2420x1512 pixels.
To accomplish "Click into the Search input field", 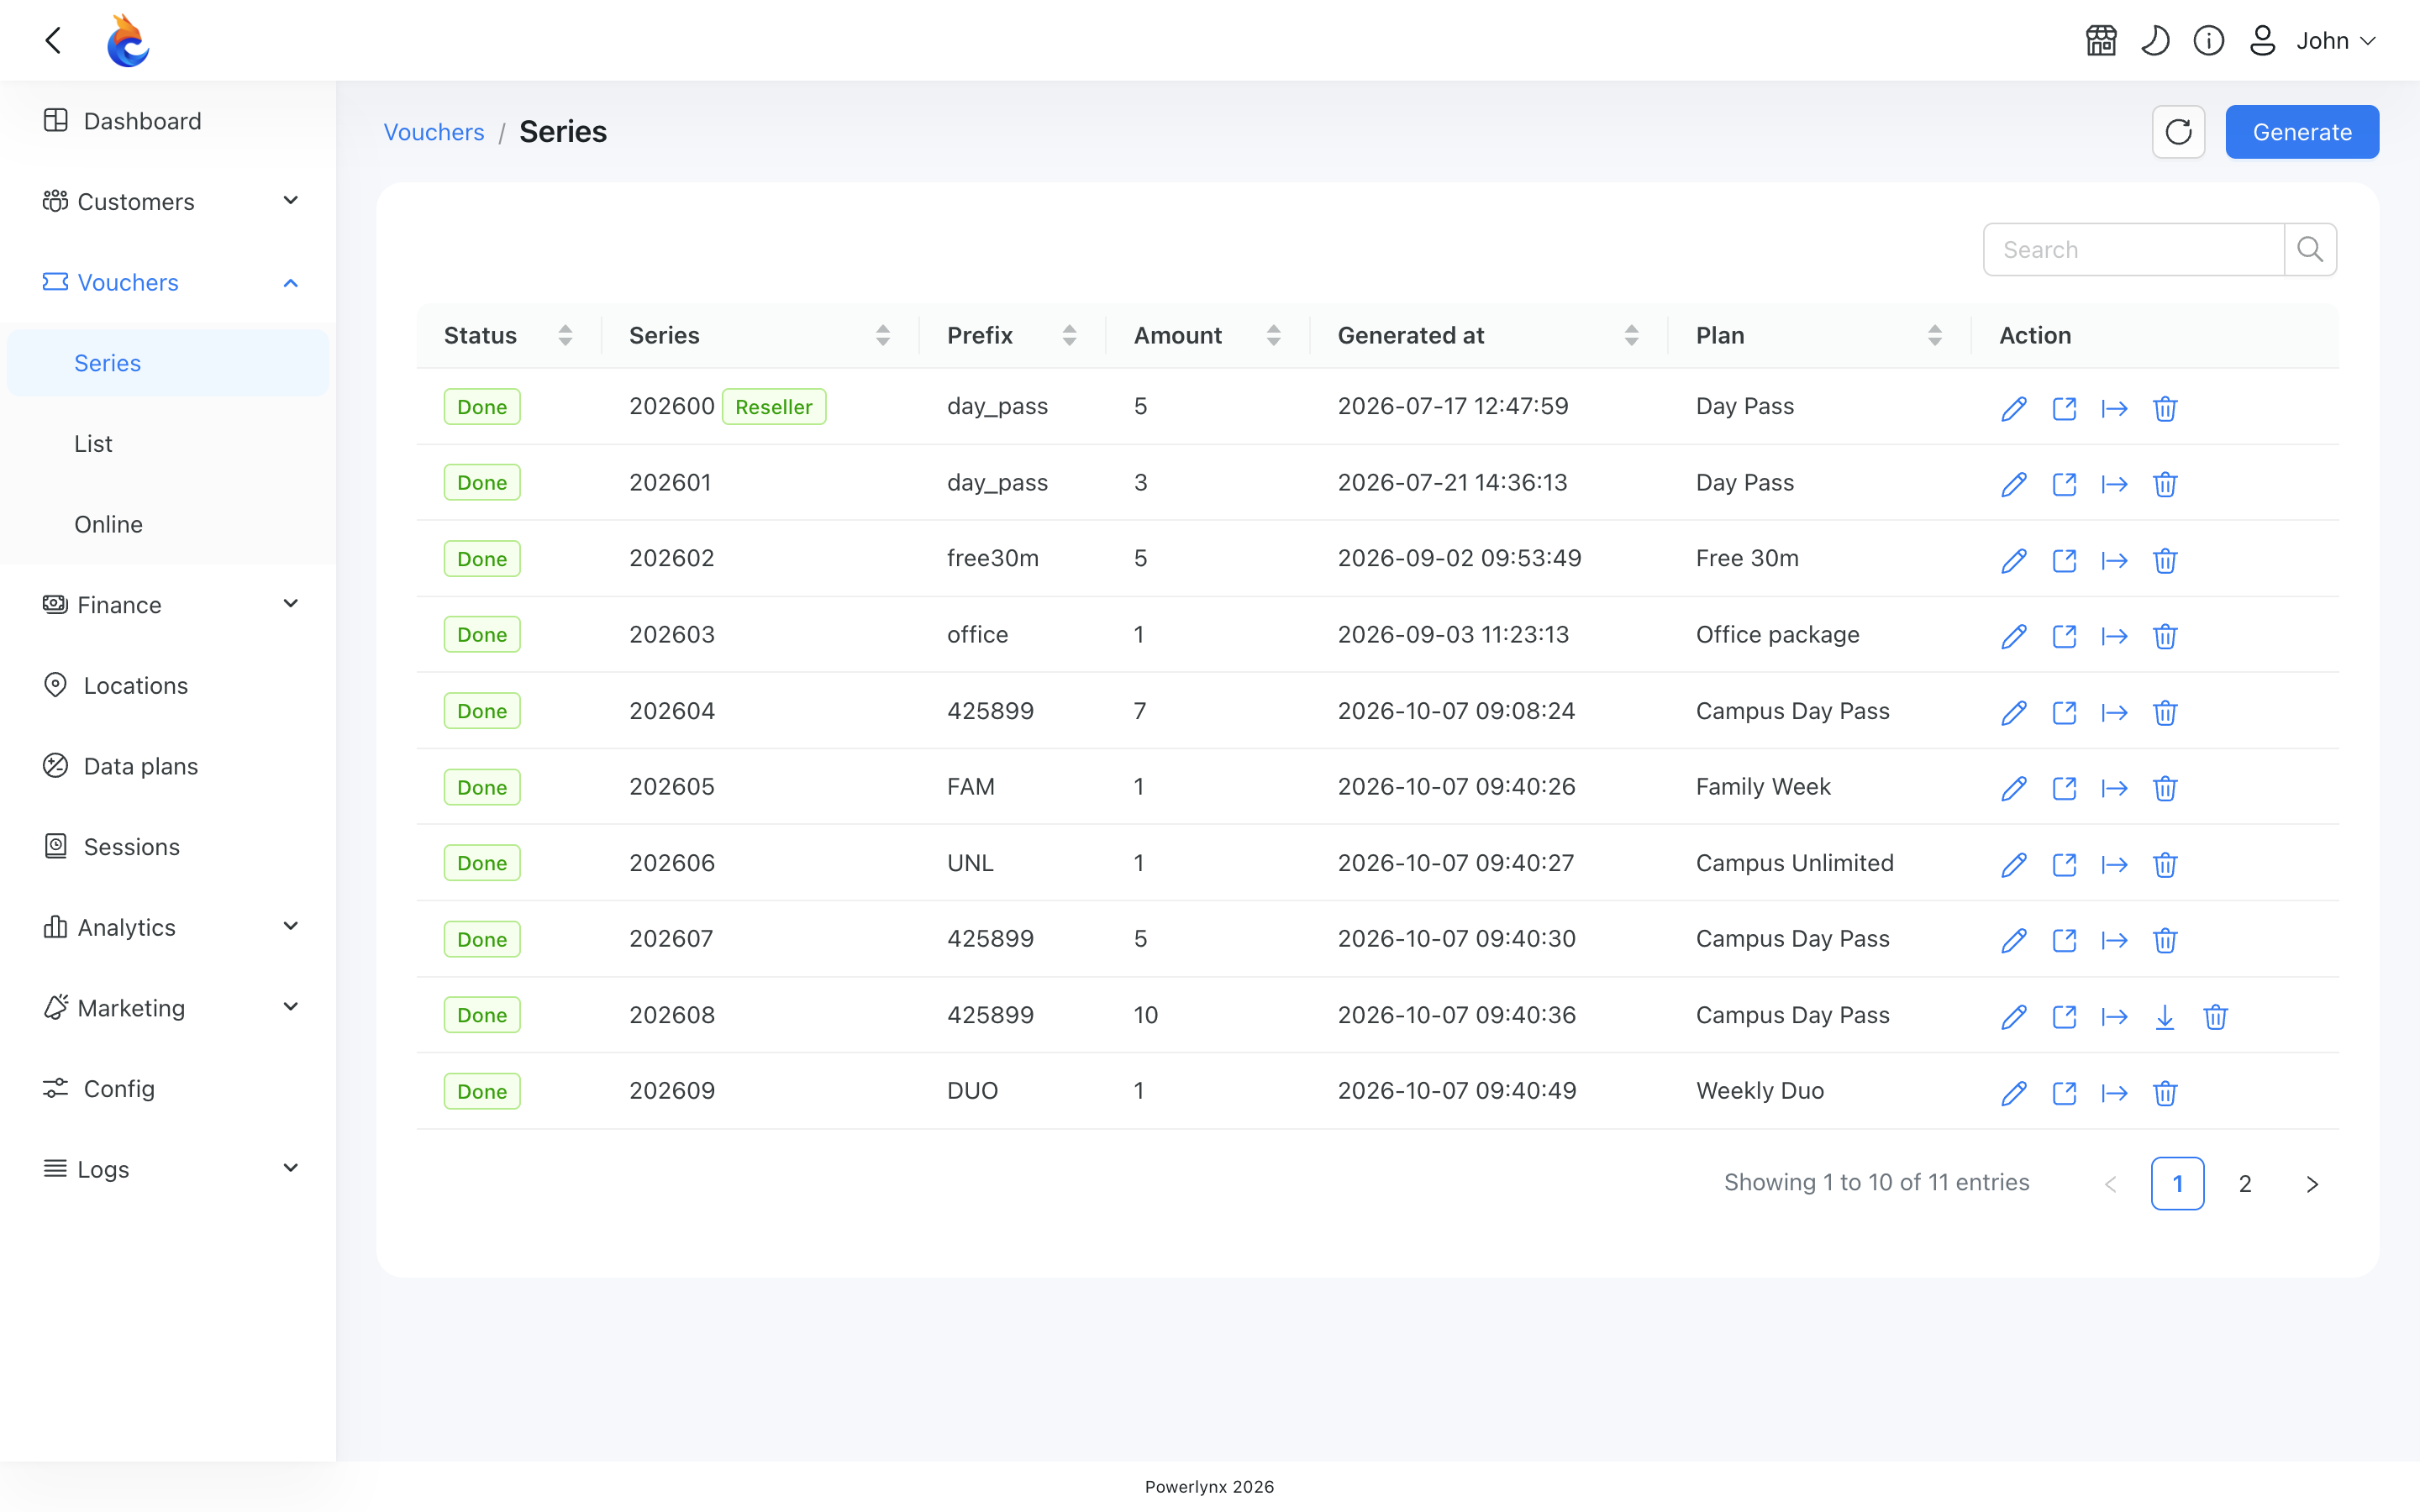I will [x=2134, y=249].
